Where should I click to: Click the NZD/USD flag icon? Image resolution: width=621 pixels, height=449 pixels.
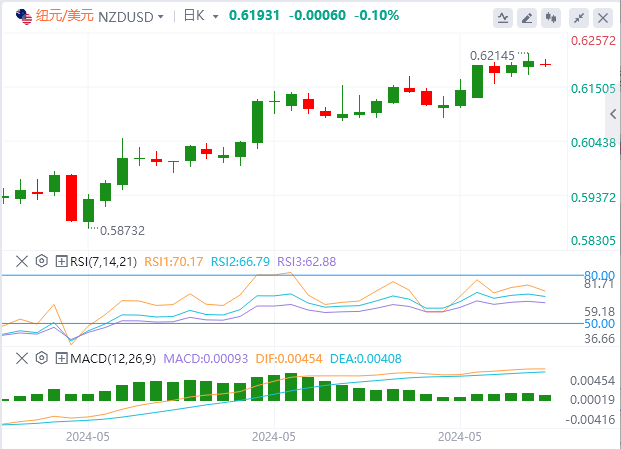click(24, 17)
